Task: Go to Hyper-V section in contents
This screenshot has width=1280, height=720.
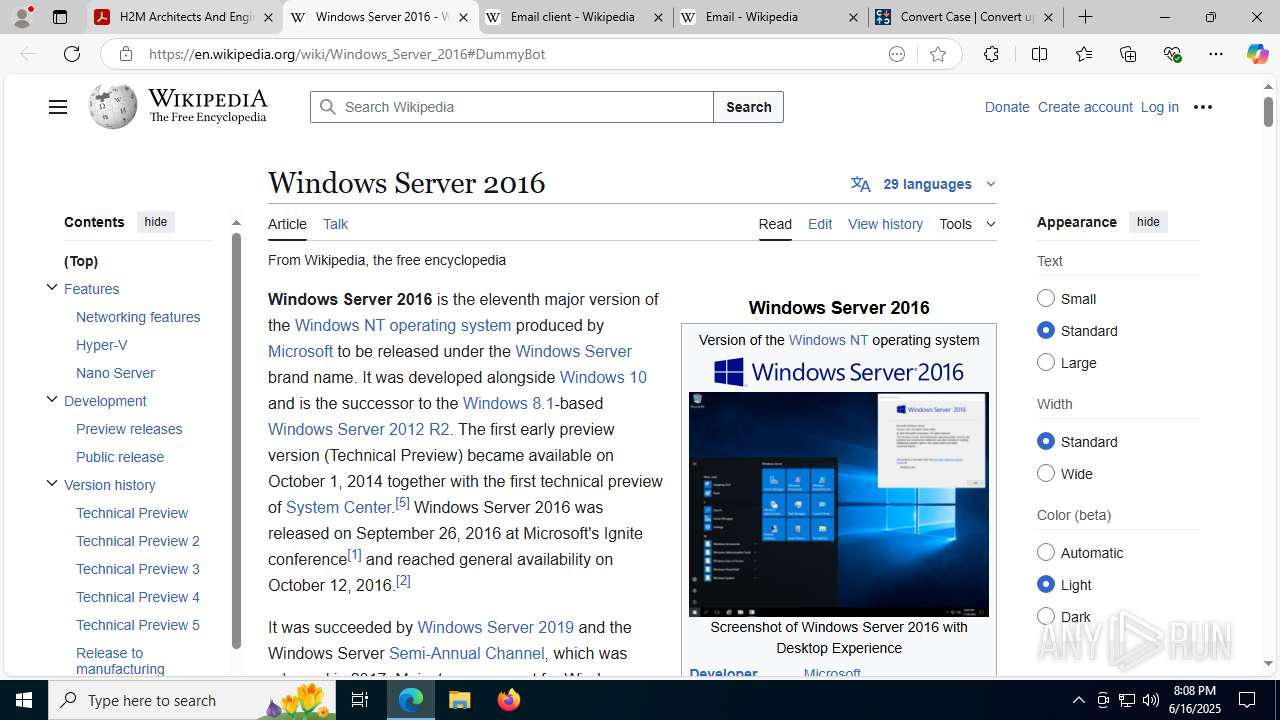Action: [102, 345]
